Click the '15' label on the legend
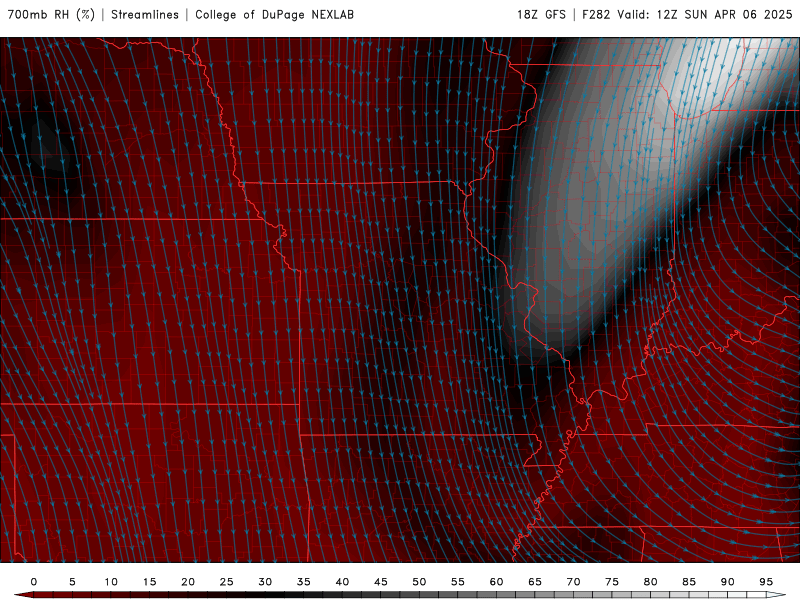Viewport: 800px width, 600px height. click(x=149, y=582)
